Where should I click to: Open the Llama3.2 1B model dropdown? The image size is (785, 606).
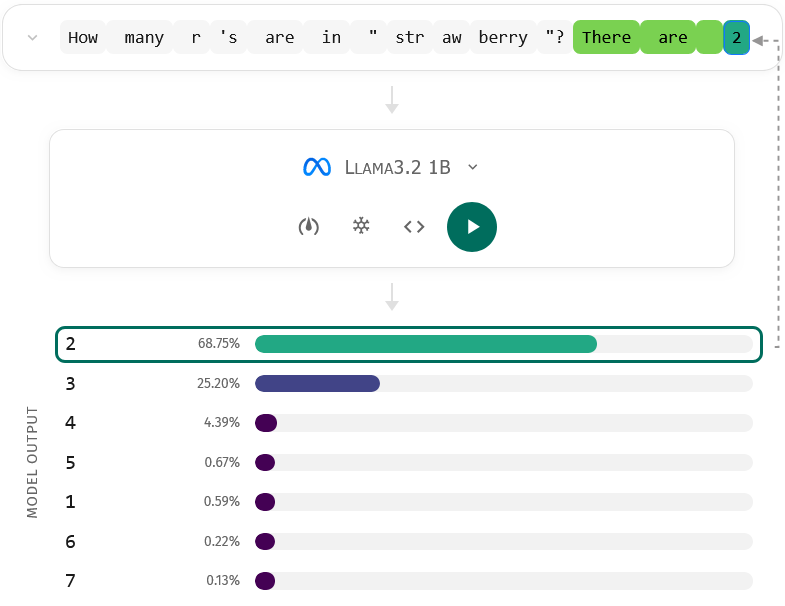[473, 167]
